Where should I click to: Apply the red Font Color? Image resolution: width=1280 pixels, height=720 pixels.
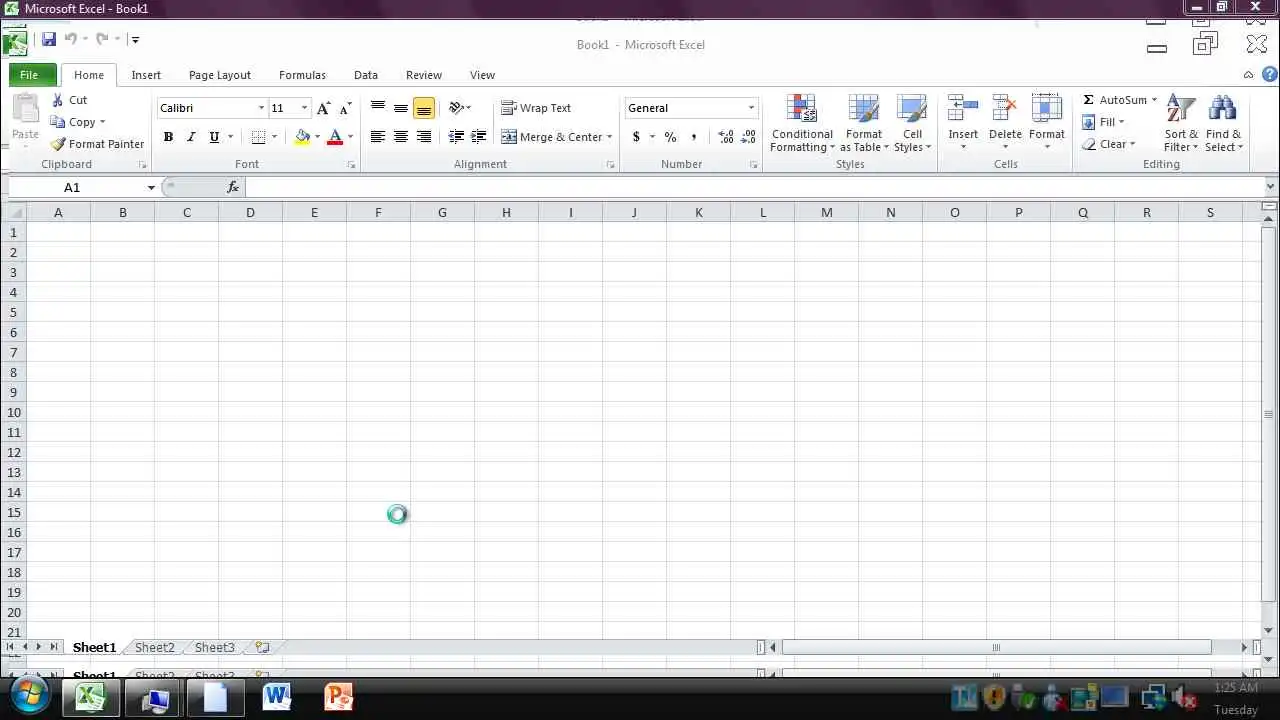(336, 137)
